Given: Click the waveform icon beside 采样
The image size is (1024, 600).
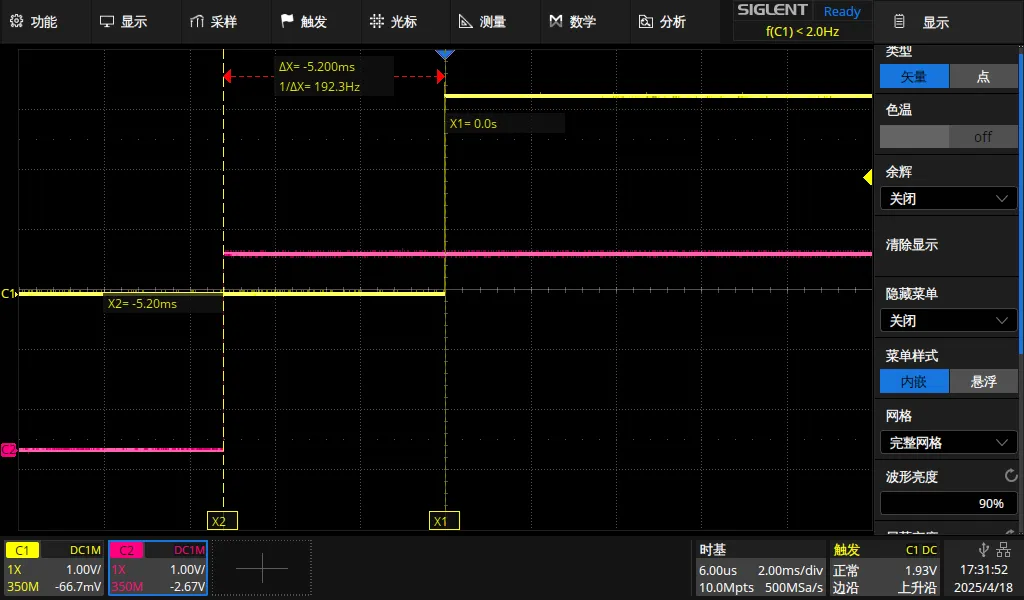Looking at the screenshot, I should 197,22.
